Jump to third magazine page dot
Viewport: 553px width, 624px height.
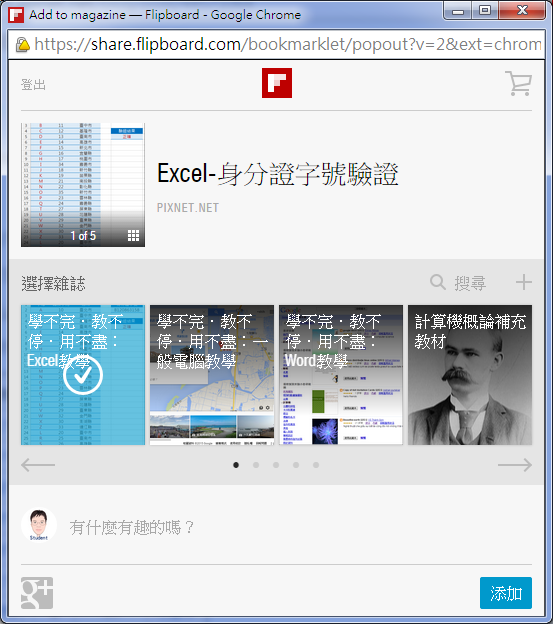click(276, 465)
